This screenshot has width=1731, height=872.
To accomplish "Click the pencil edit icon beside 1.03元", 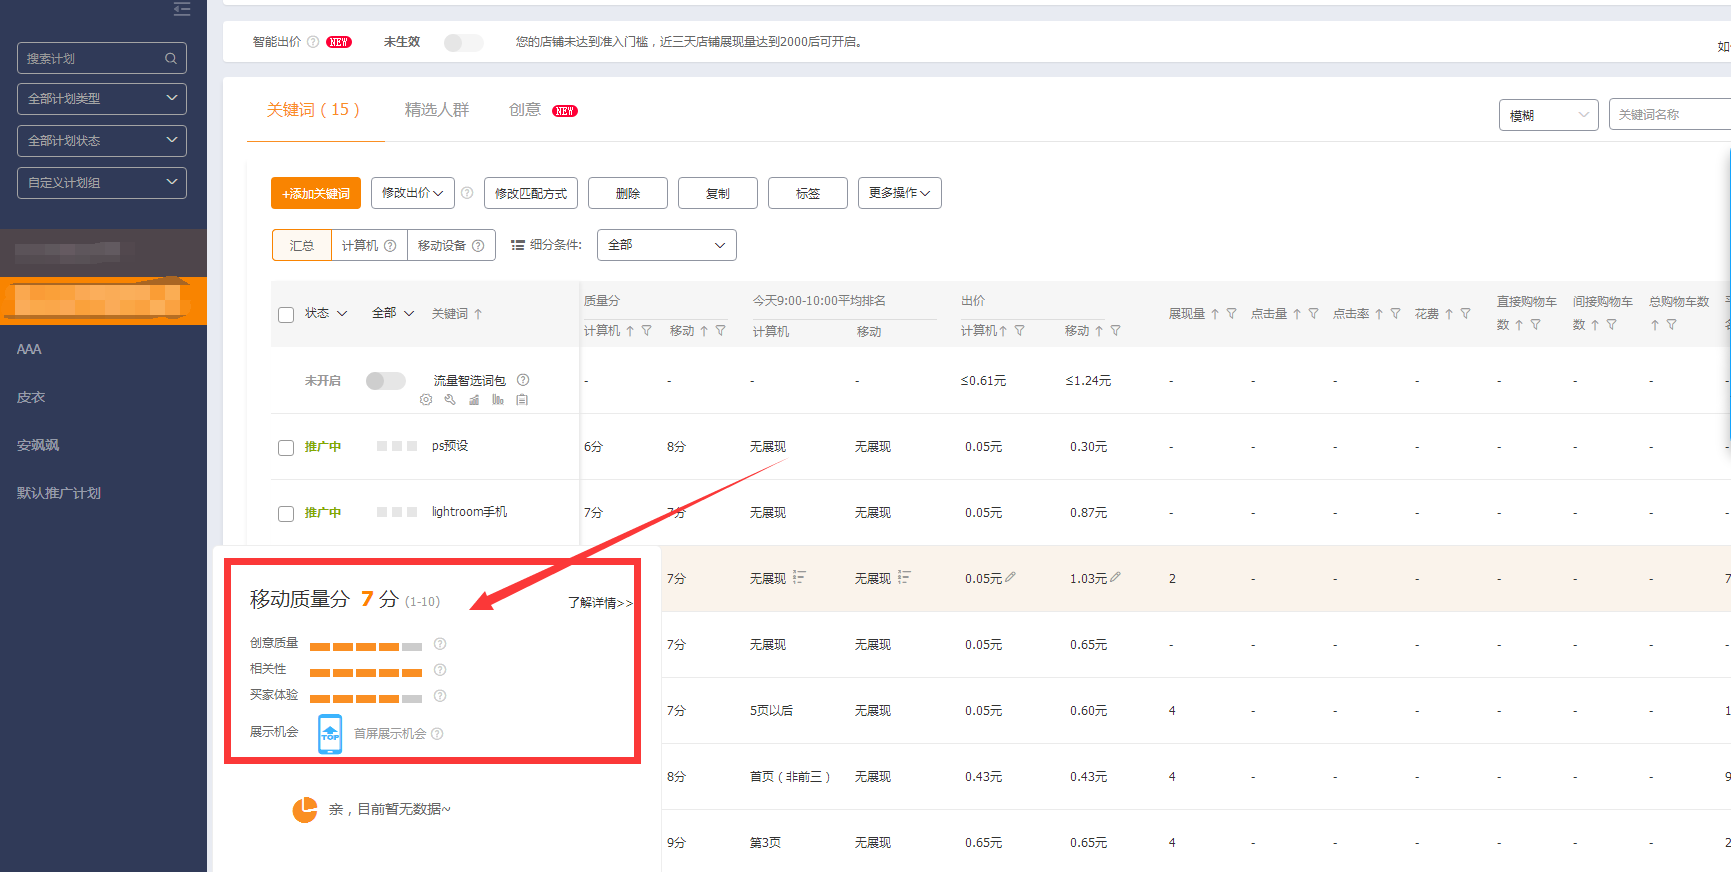I will 1115,577.
